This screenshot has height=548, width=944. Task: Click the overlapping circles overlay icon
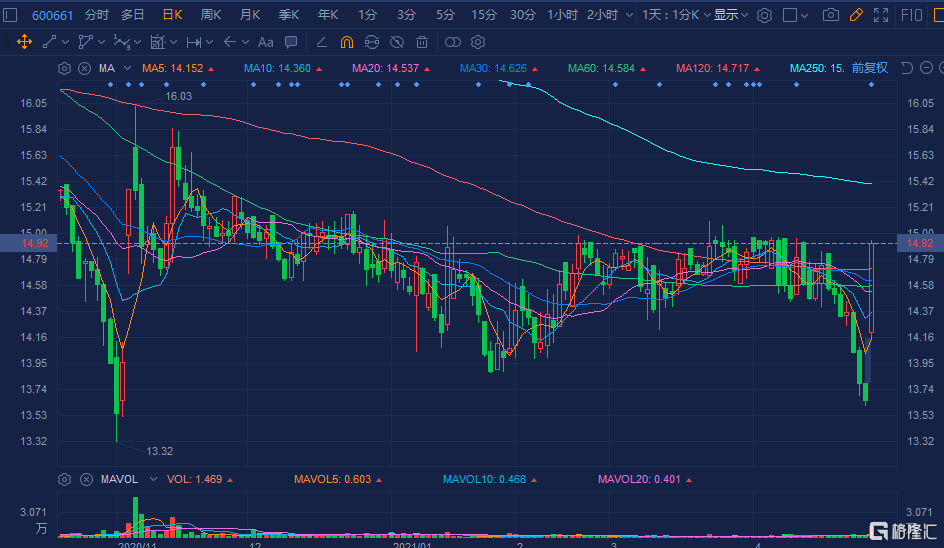point(453,42)
